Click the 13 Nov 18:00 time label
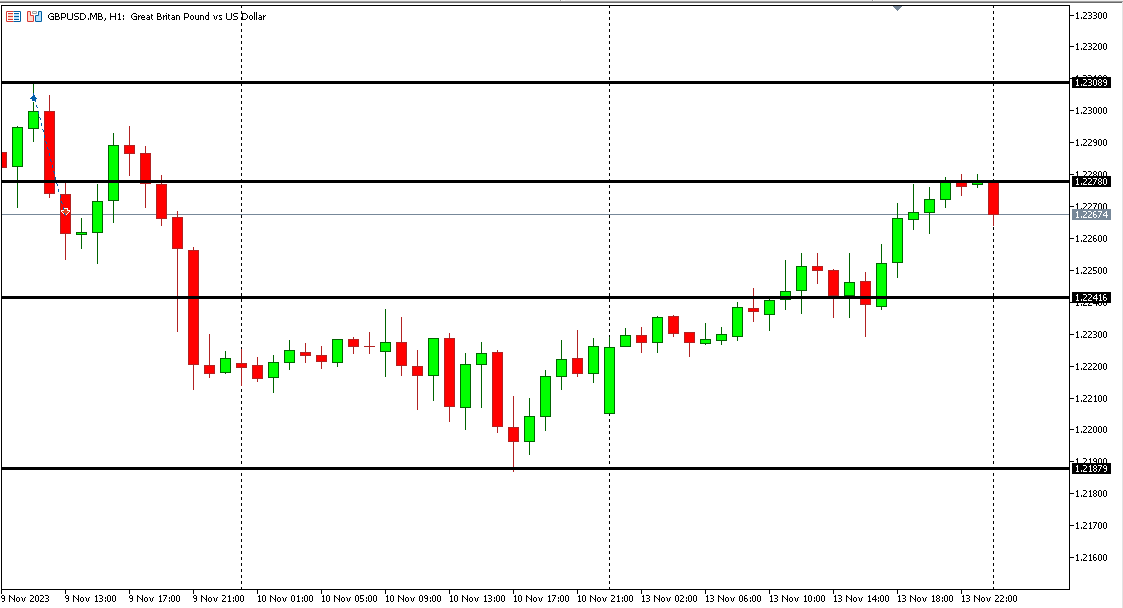The image size is (1123, 608). click(x=925, y=599)
